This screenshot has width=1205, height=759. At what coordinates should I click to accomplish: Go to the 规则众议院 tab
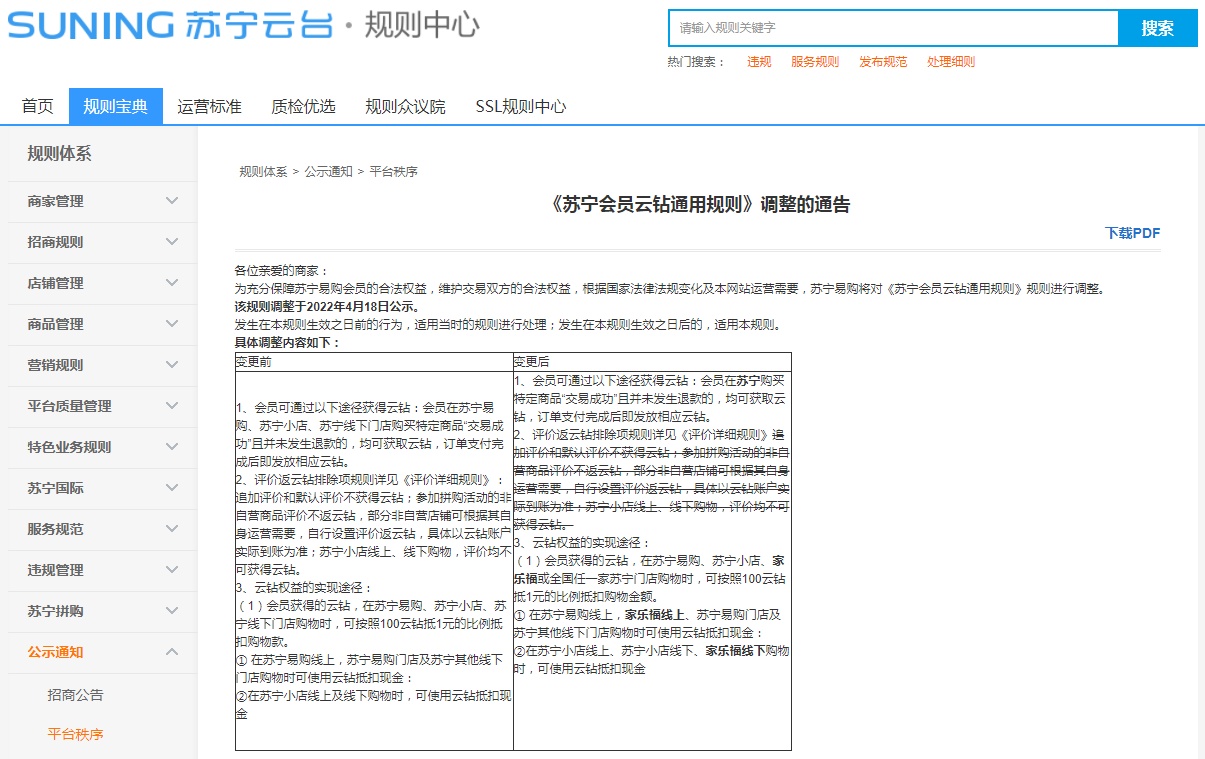click(405, 106)
